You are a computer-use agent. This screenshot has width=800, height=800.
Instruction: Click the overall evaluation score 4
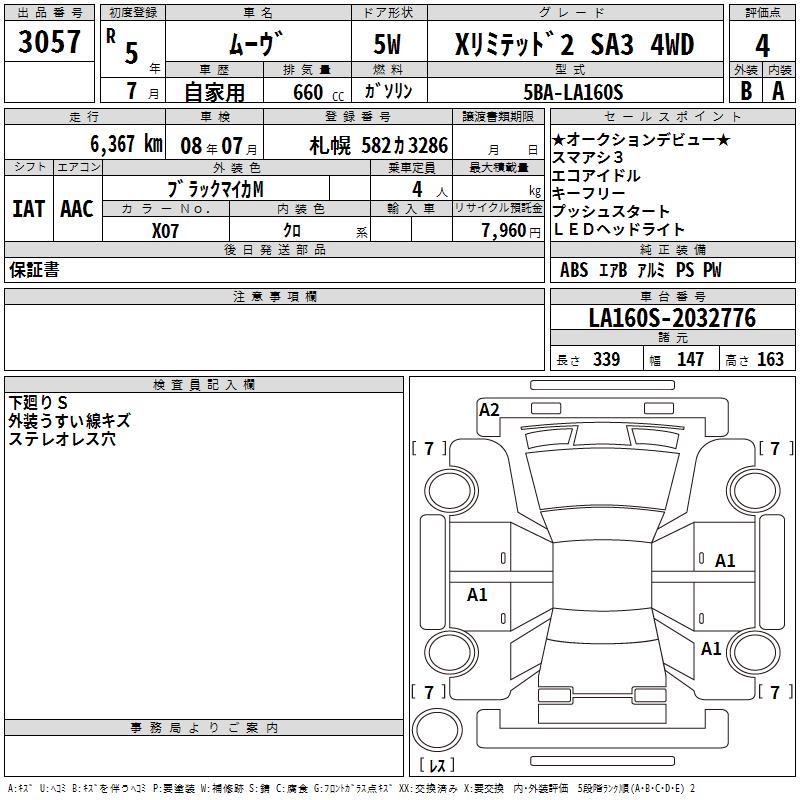point(762,46)
